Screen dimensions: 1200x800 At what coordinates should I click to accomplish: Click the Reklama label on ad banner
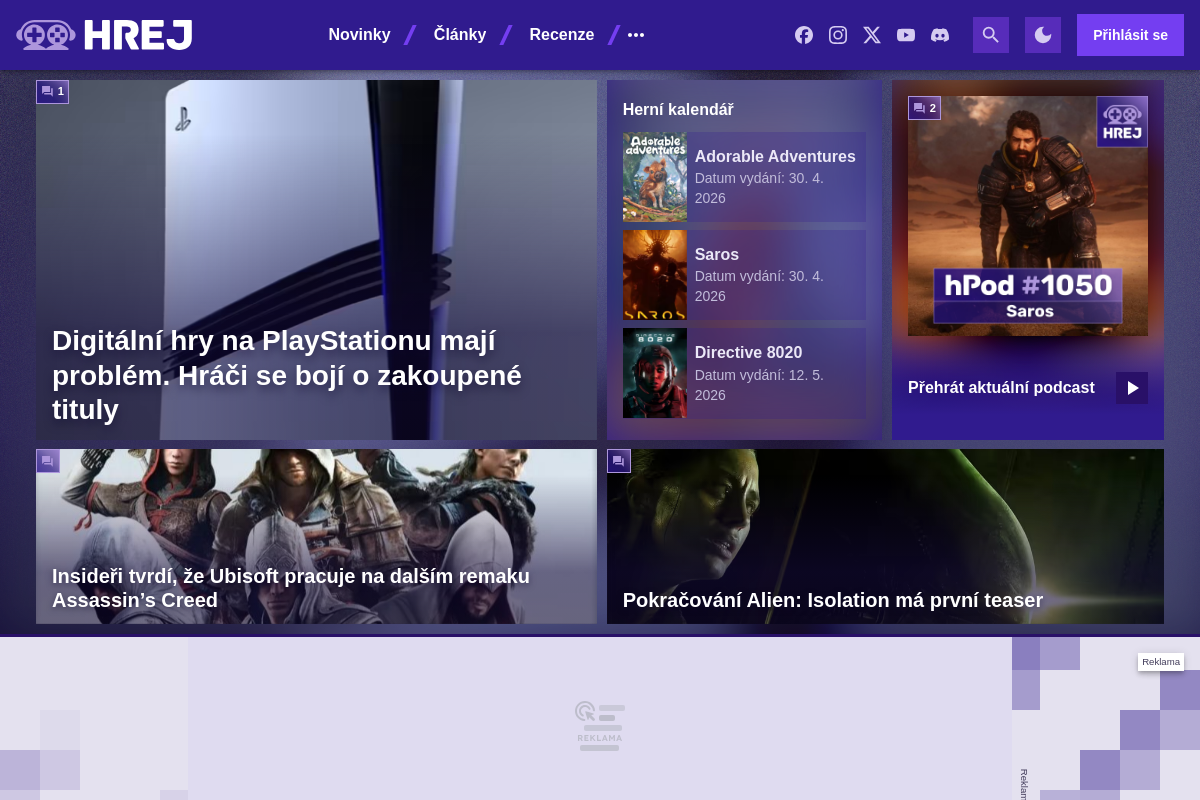pyautogui.click(x=1161, y=662)
